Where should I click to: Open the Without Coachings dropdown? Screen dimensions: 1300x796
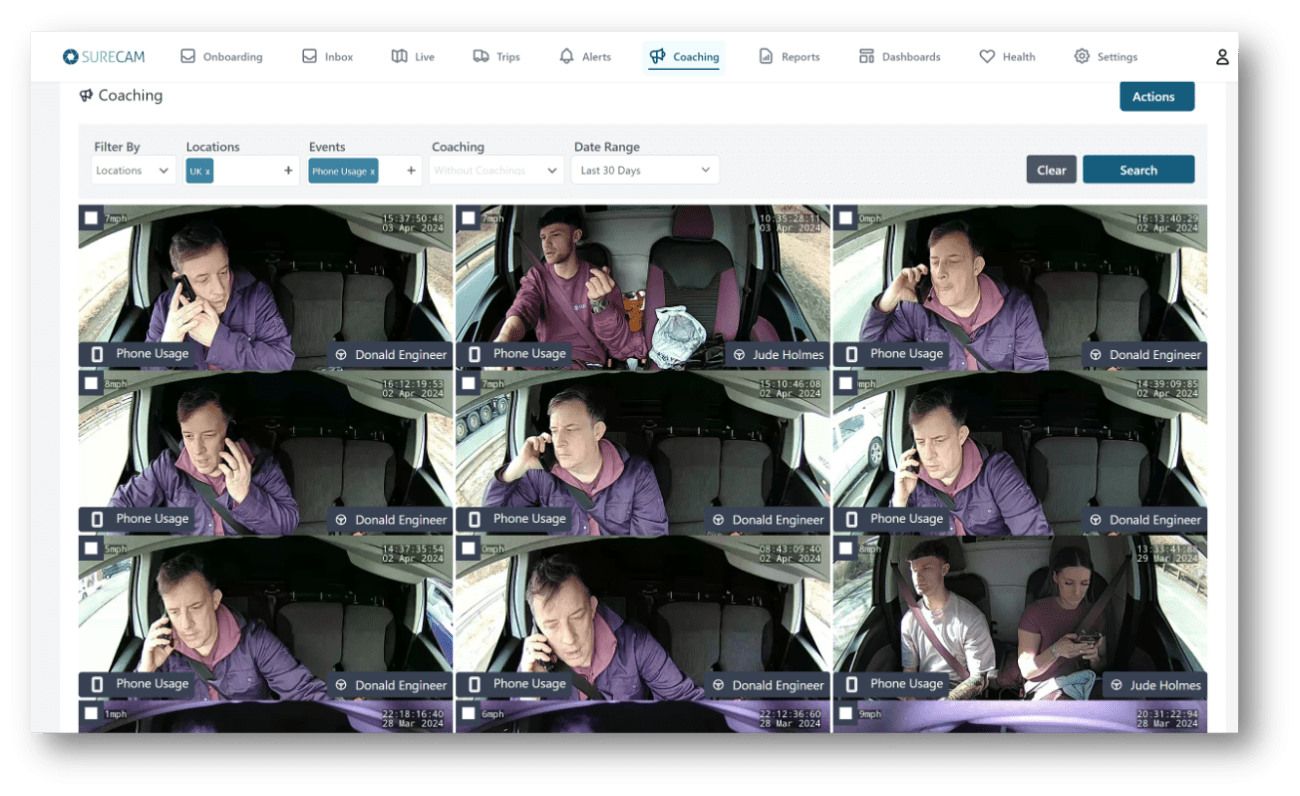[x=497, y=171]
